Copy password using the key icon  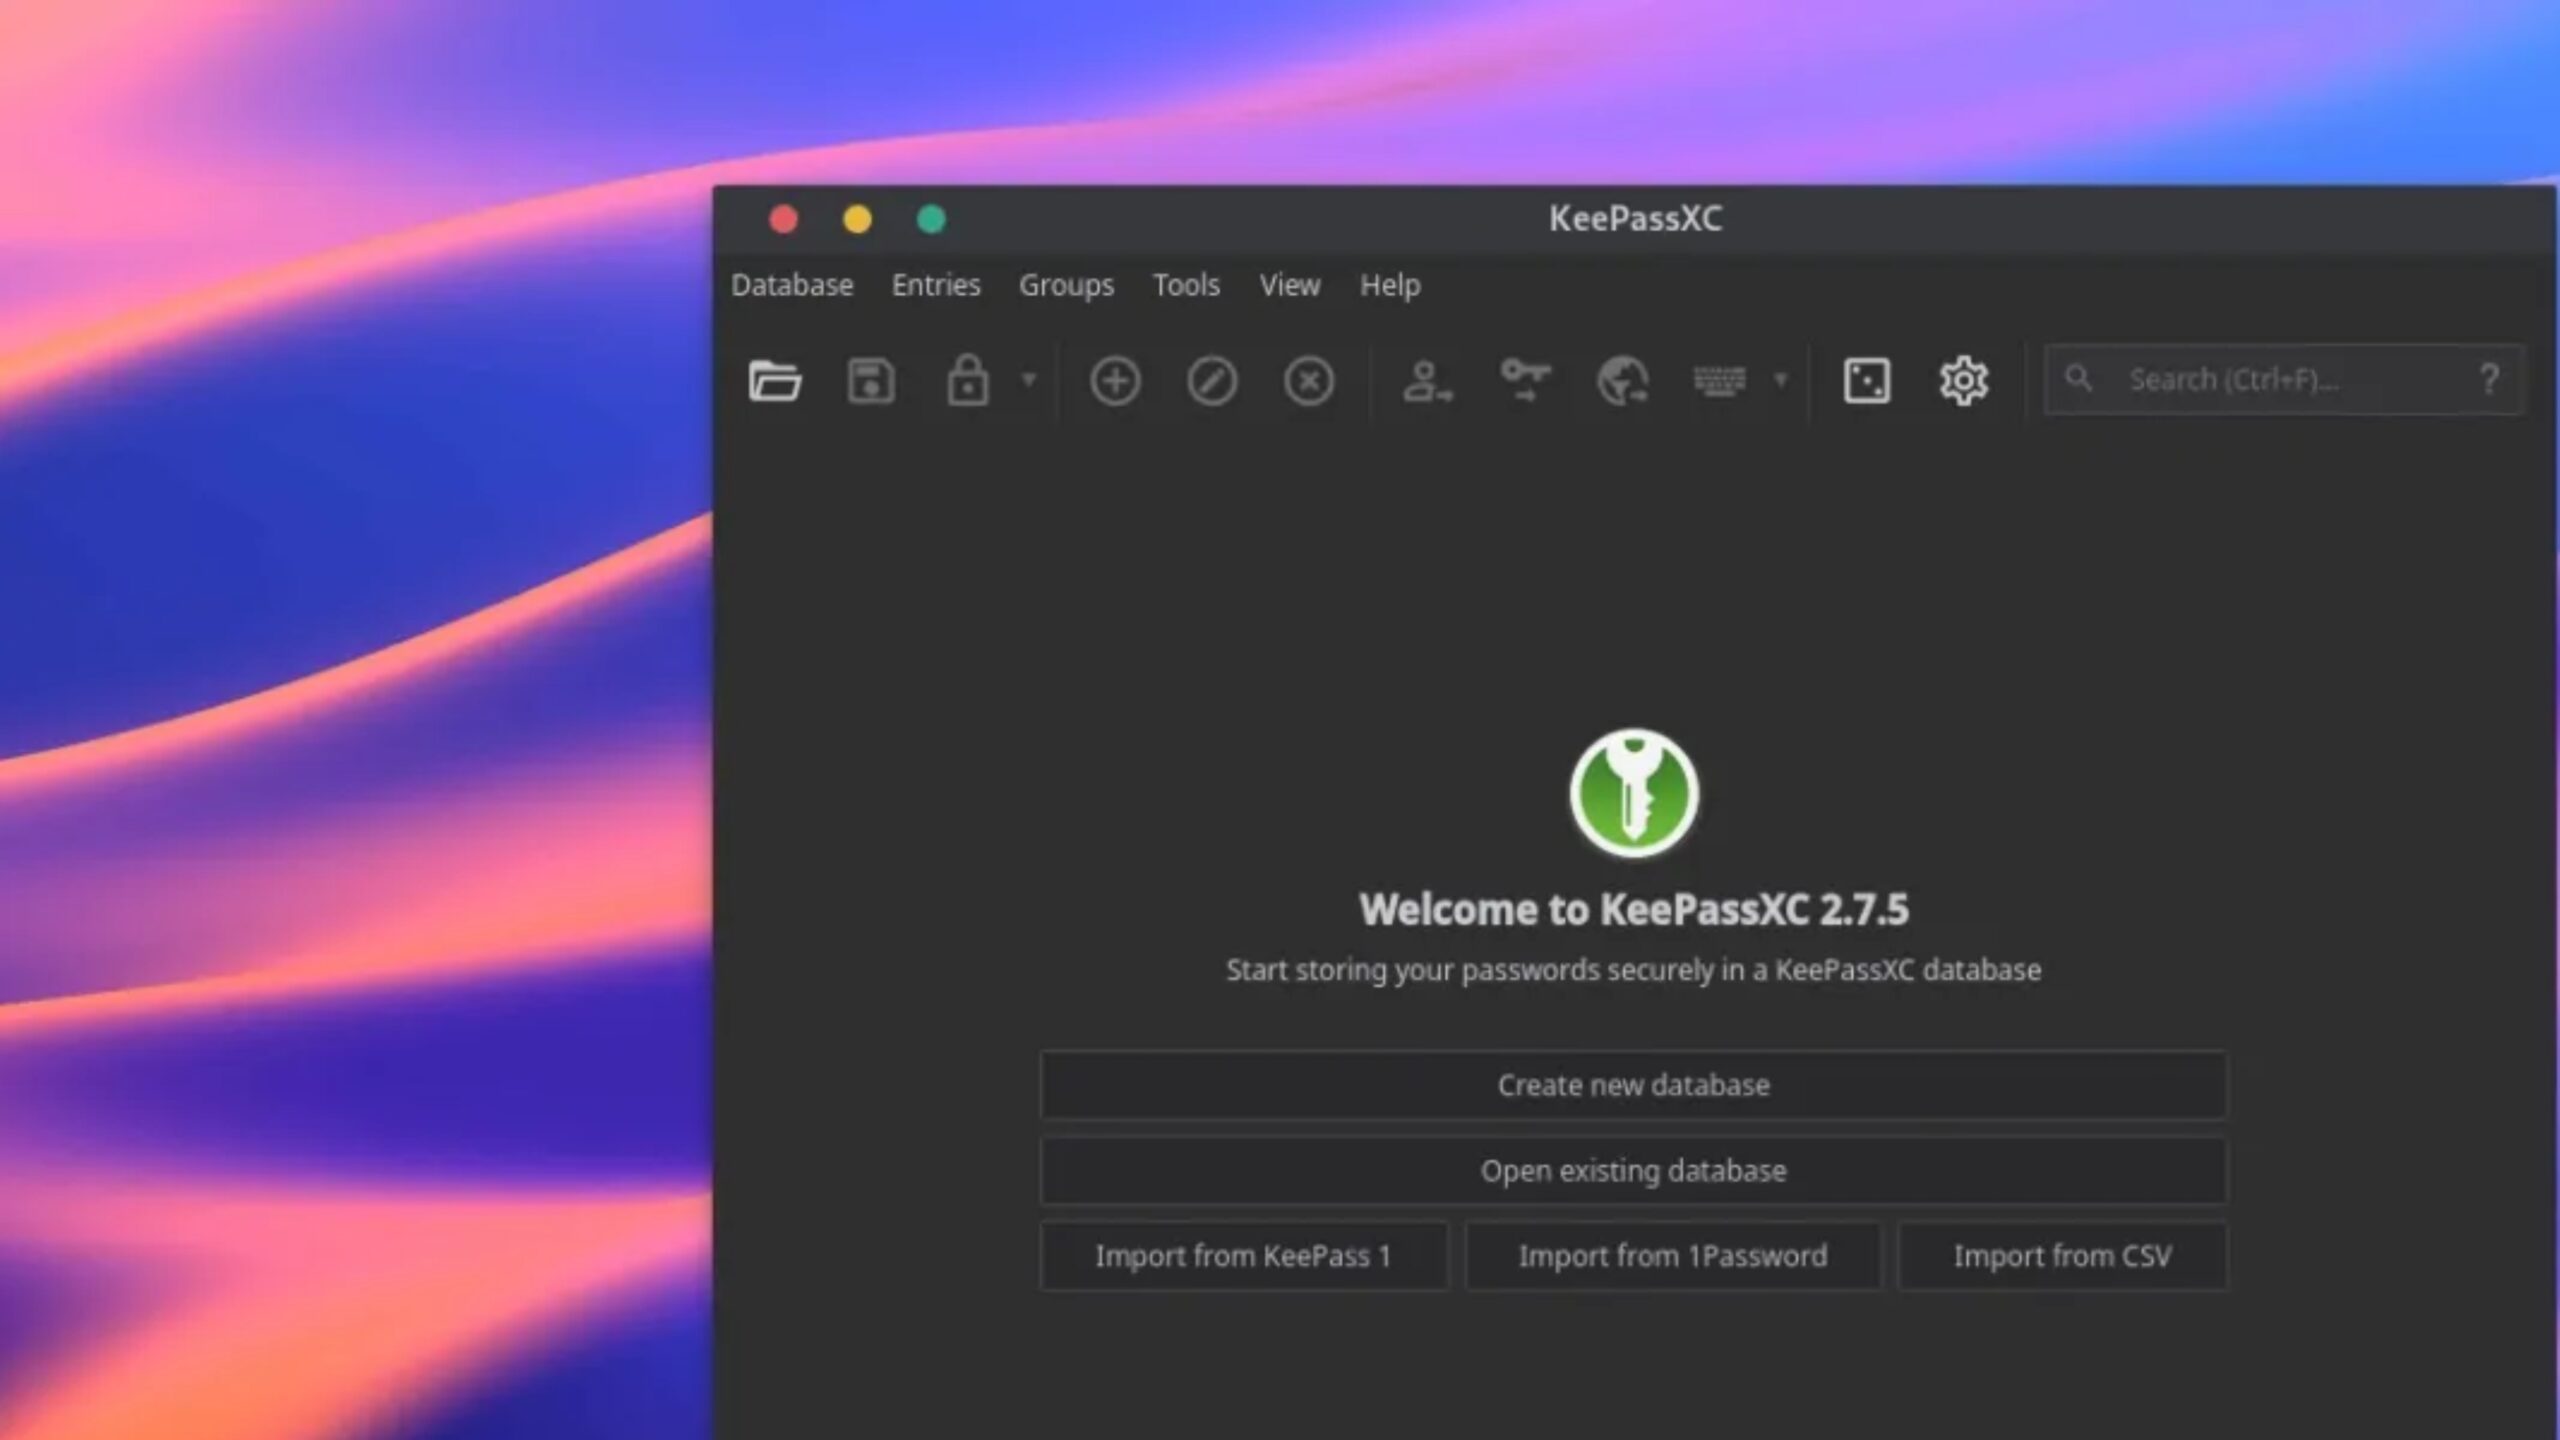tap(1525, 380)
